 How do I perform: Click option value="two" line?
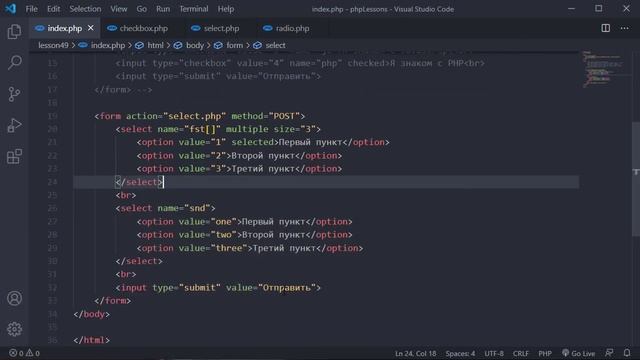(x=244, y=235)
